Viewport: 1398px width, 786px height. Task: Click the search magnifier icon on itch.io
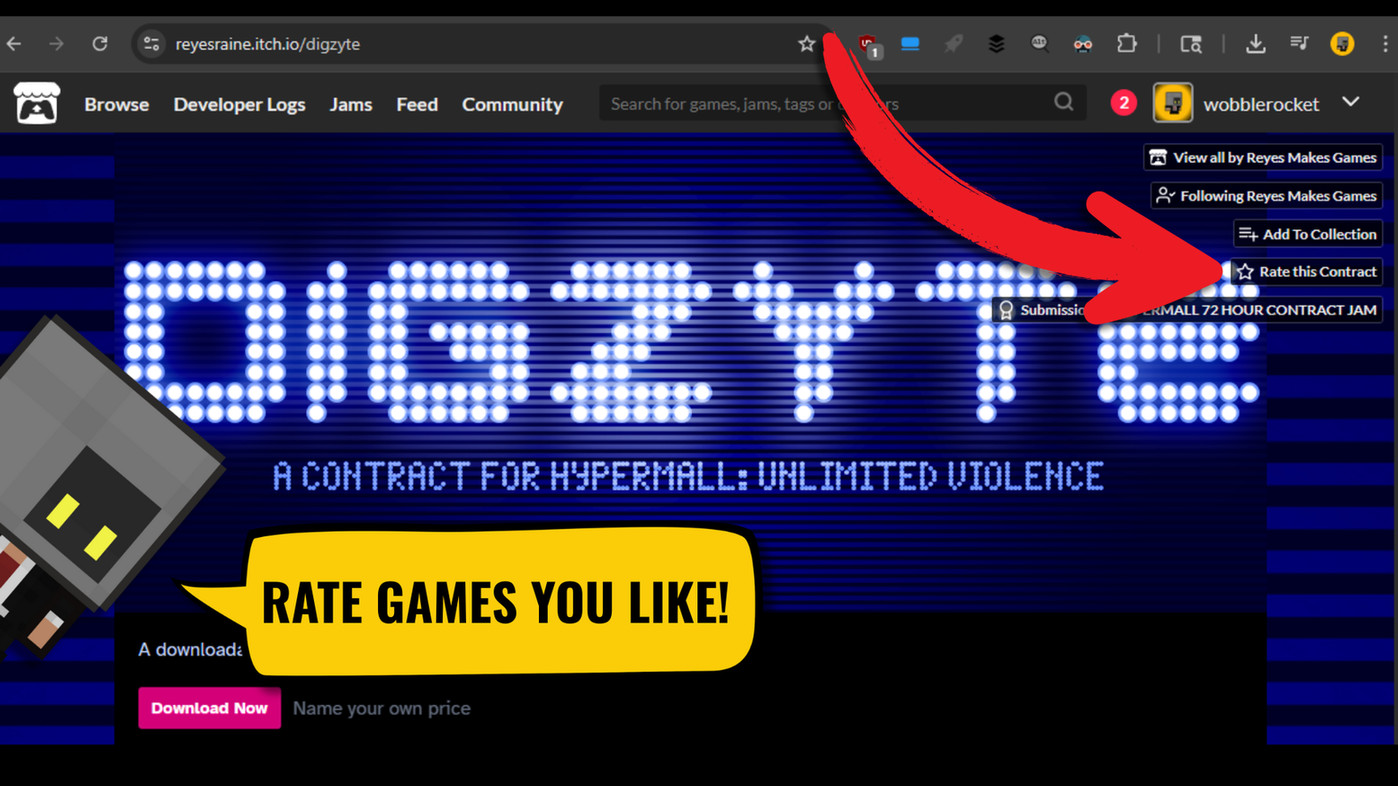tap(1064, 102)
